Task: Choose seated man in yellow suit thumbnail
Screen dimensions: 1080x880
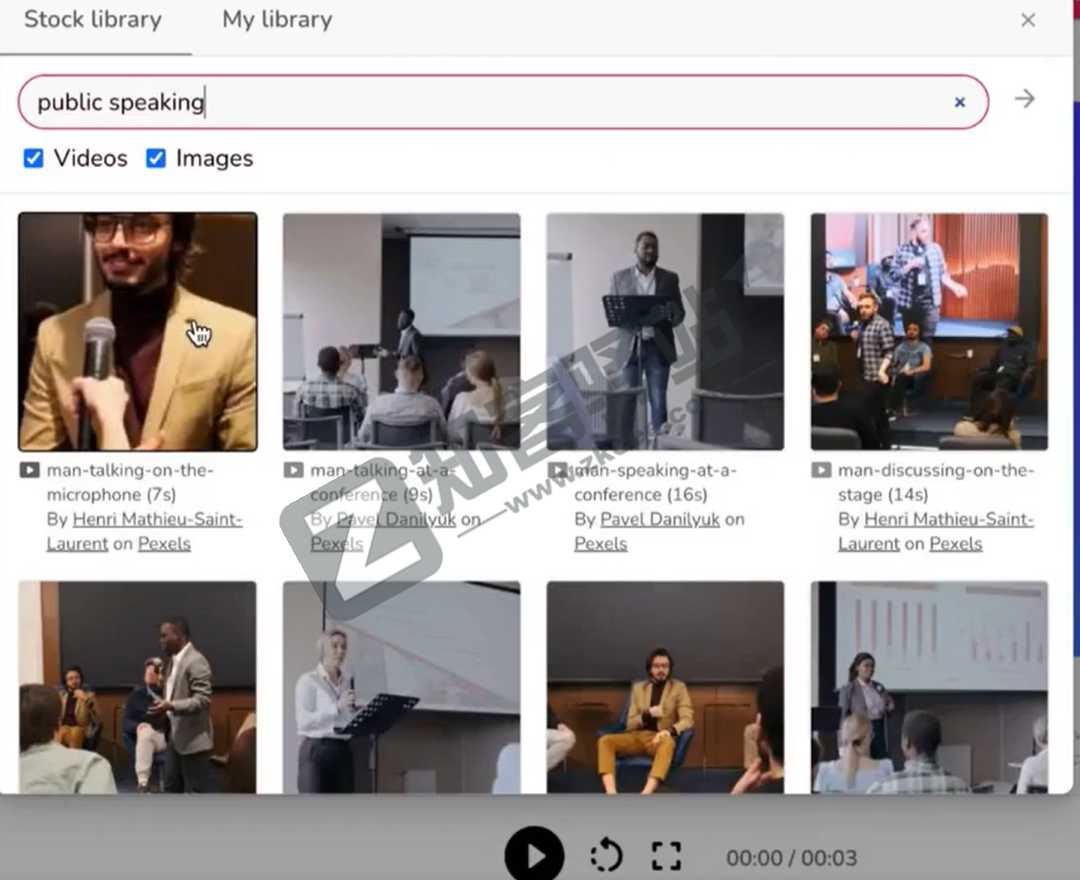Action: pos(665,687)
